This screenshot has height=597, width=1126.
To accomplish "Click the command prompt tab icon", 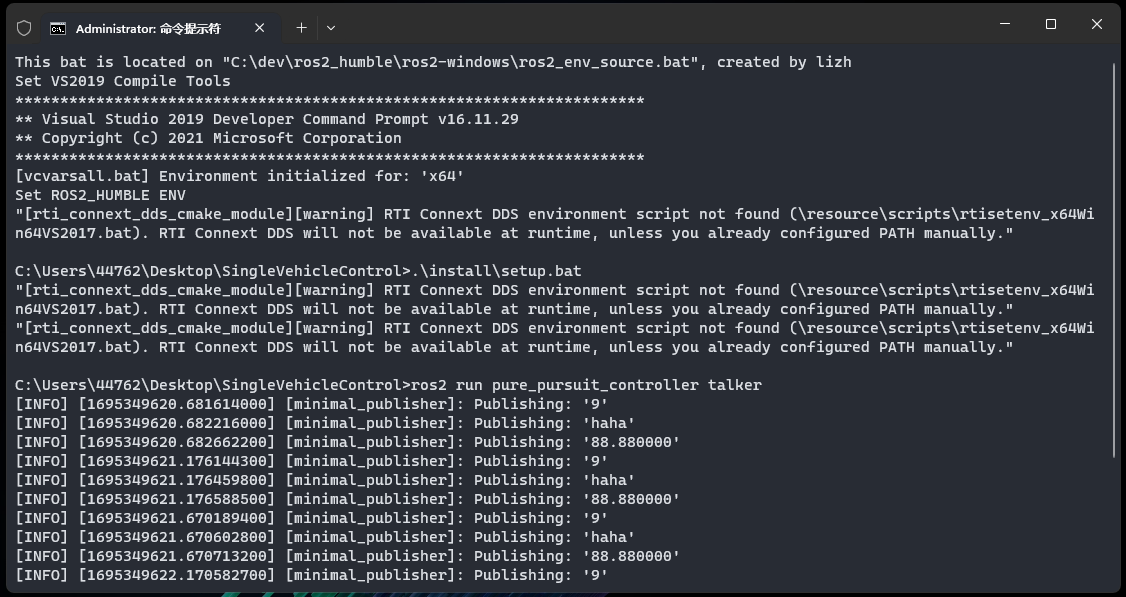I will point(59,28).
